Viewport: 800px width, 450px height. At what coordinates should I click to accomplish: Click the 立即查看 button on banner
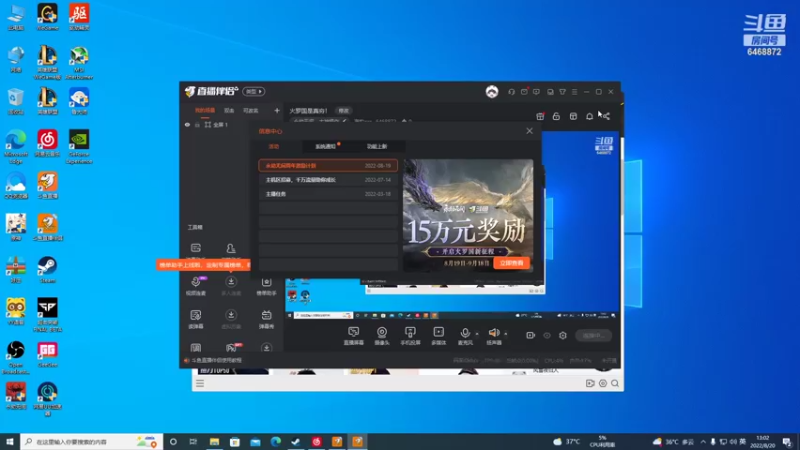tap(512, 263)
